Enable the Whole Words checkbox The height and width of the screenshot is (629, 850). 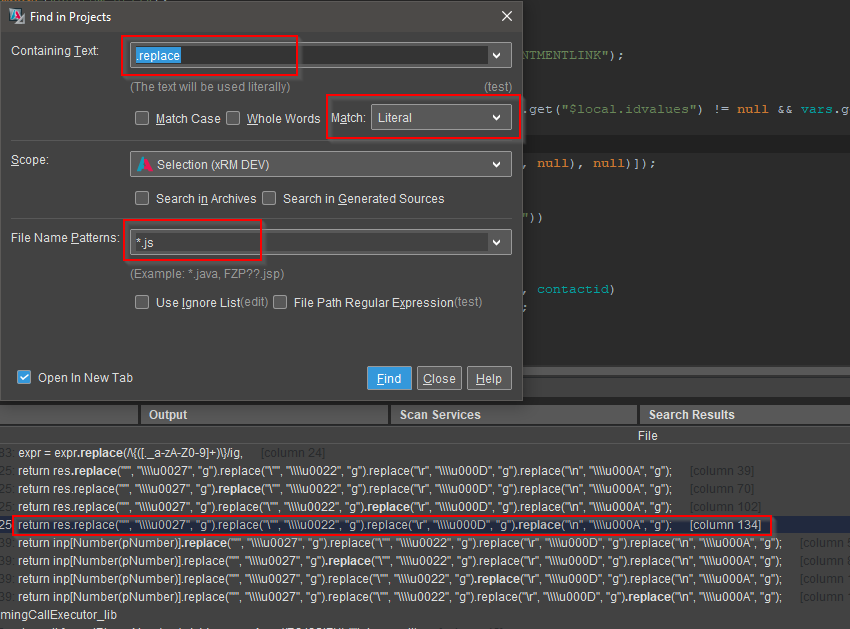(x=233, y=118)
